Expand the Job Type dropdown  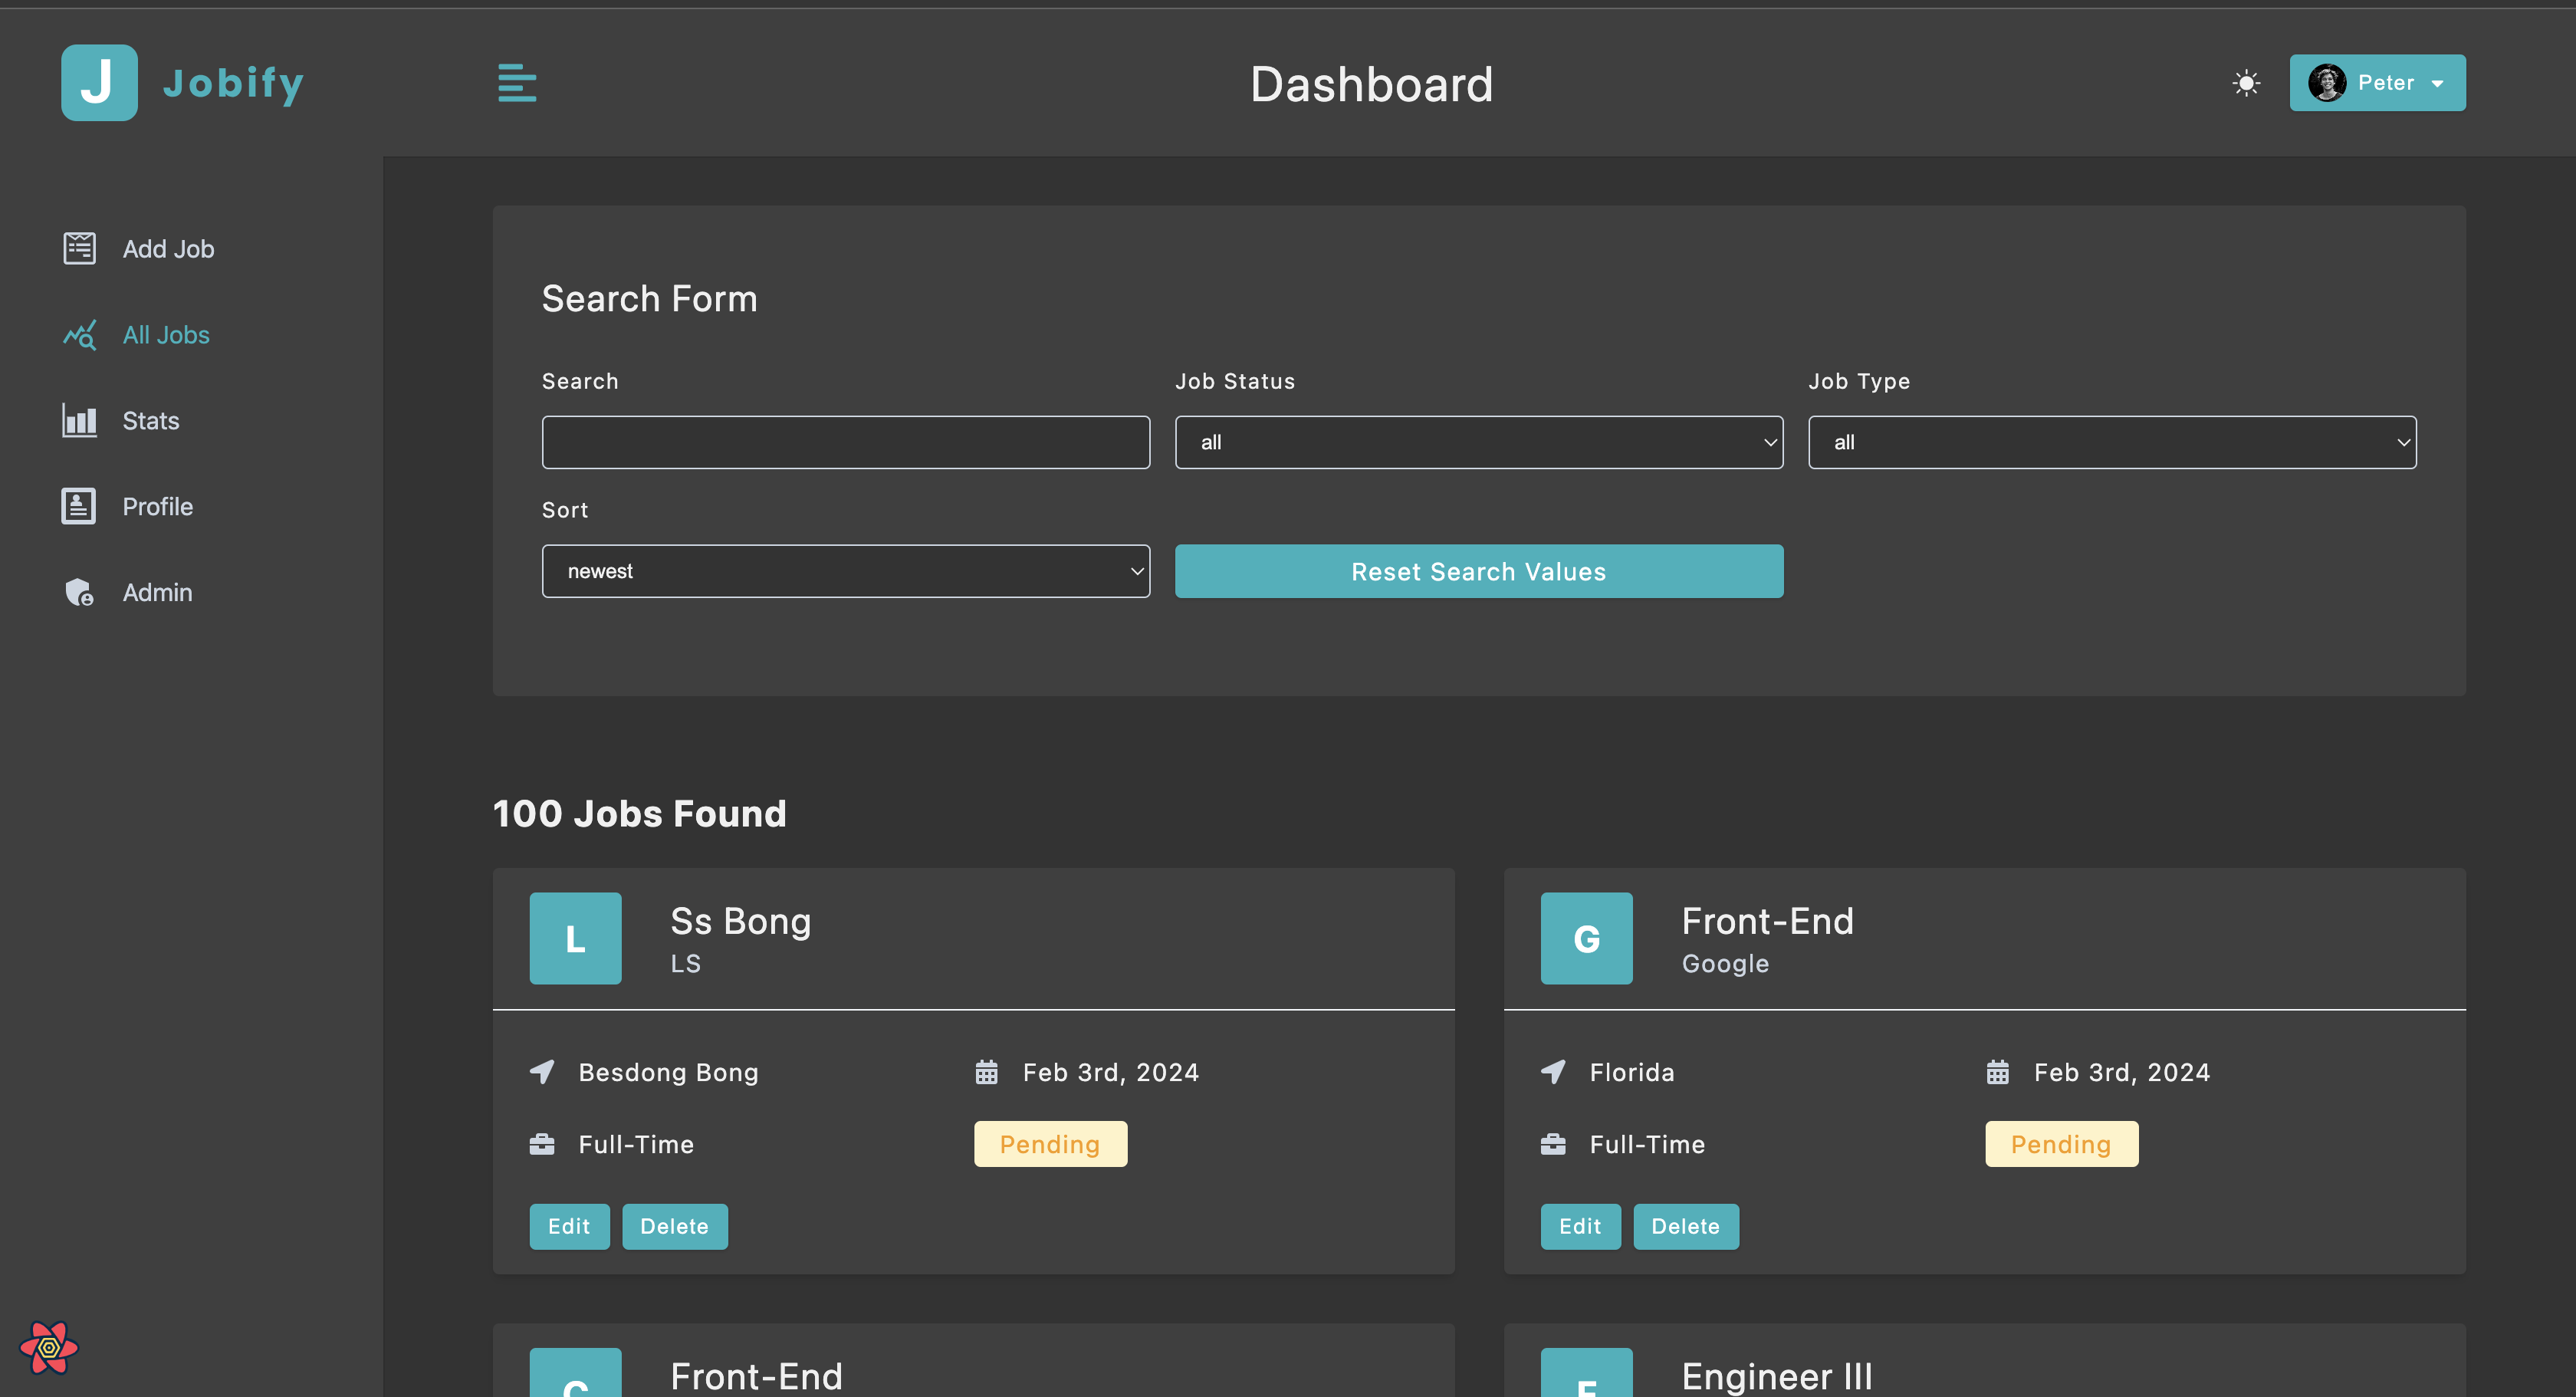[2111, 442]
